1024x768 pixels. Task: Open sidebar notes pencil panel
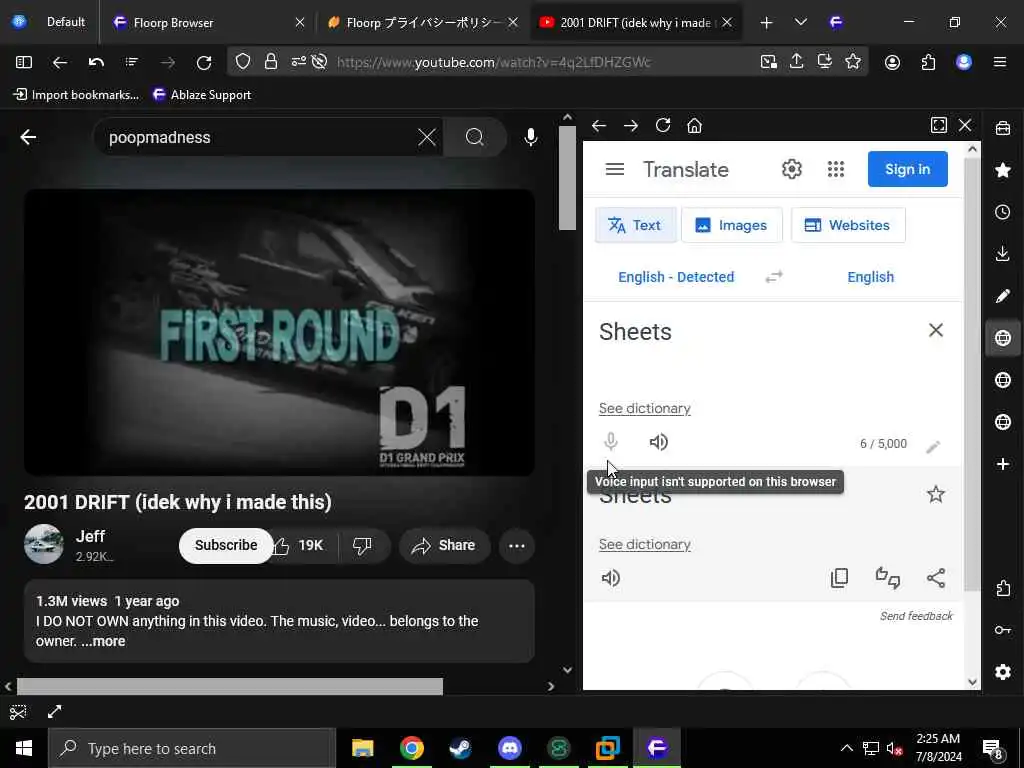[x=1002, y=296]
